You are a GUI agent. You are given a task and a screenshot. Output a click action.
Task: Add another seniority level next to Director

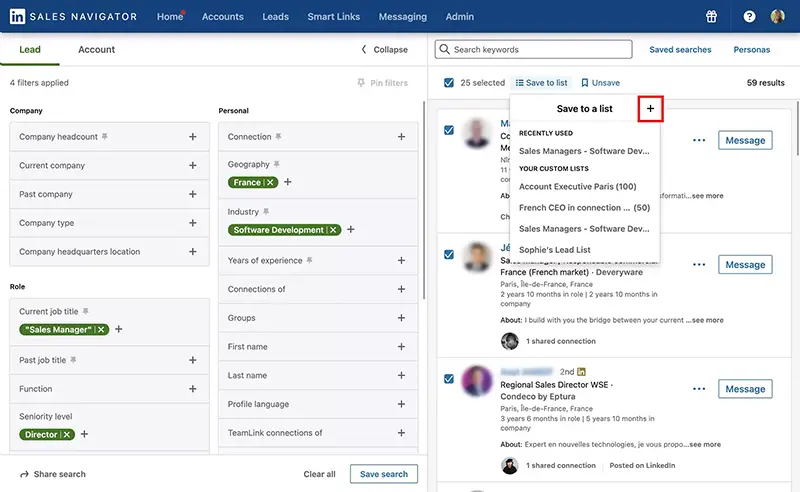[x=84, y=434]
